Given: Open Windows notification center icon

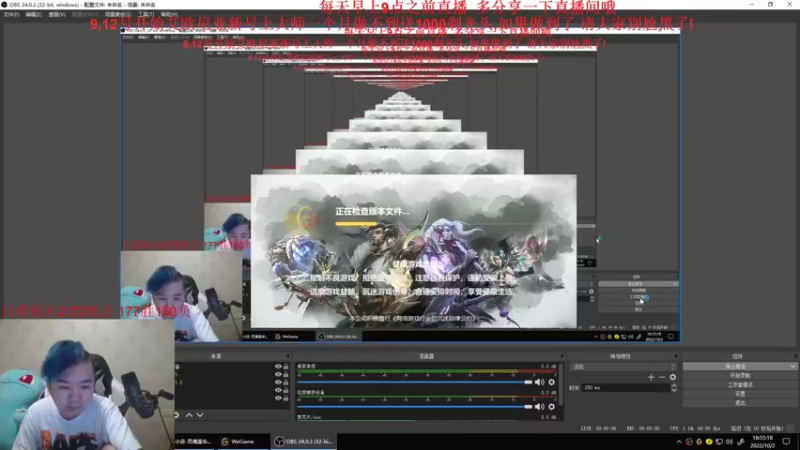Looking at the screenshot, I should [786, 442].
